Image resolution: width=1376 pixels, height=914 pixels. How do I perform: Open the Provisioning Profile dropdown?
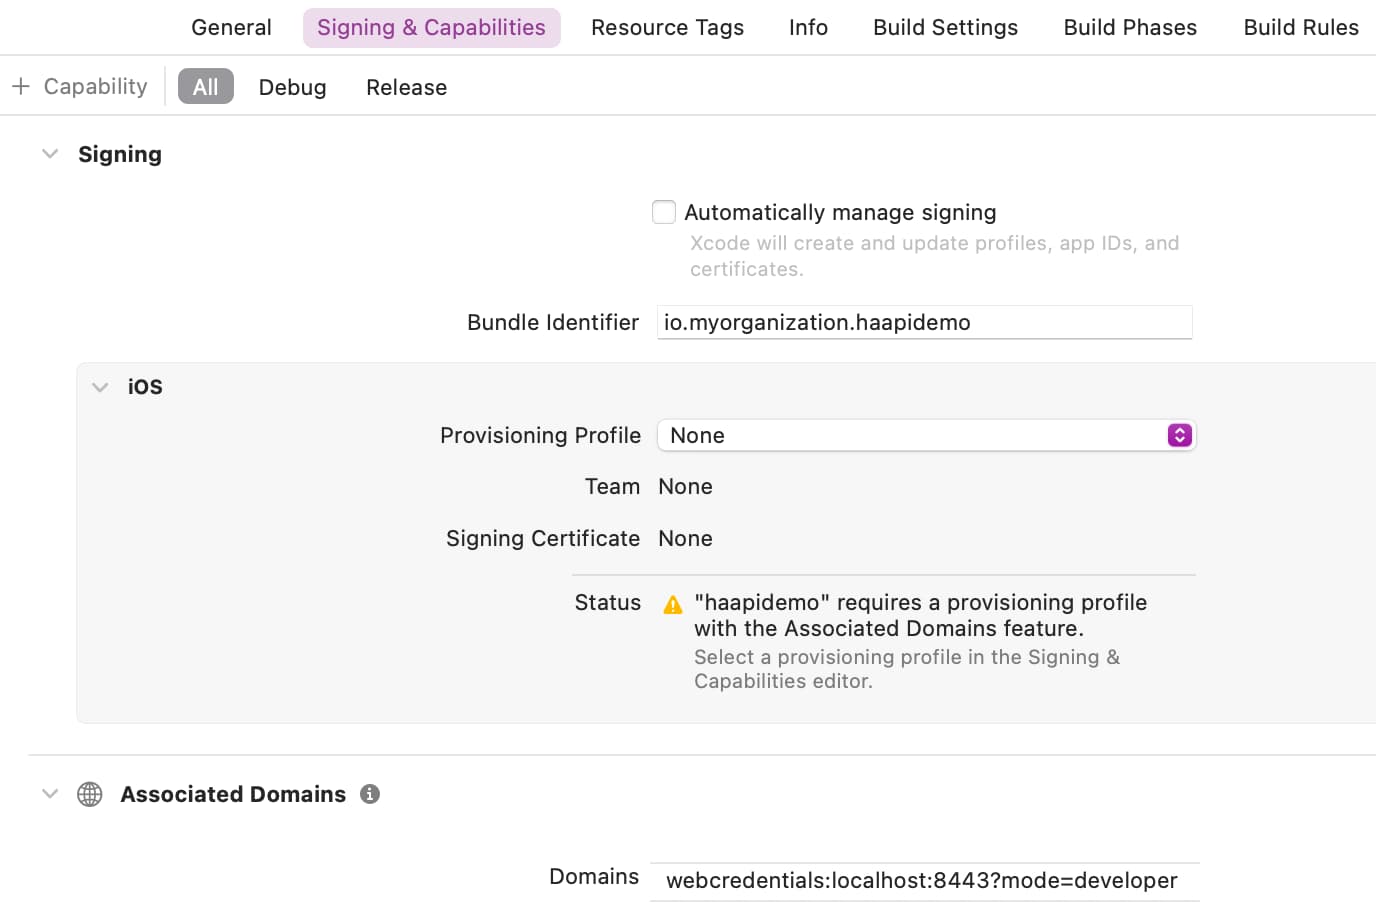point(926,435)
